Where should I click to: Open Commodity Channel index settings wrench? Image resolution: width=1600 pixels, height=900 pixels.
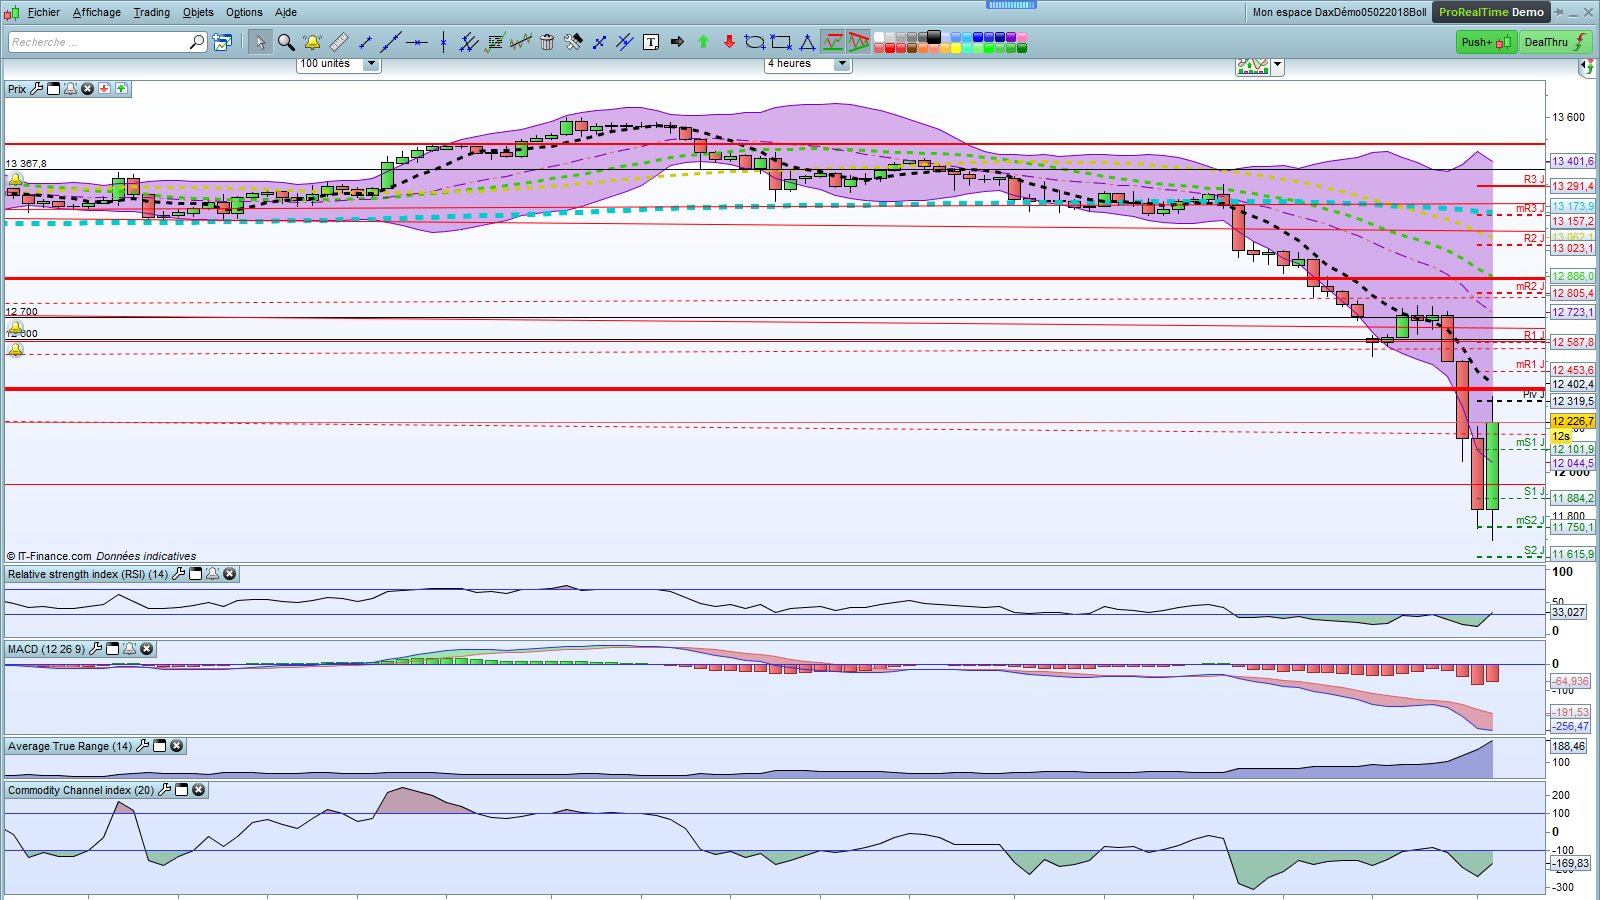pyautogui.click(x=165, y=790)
